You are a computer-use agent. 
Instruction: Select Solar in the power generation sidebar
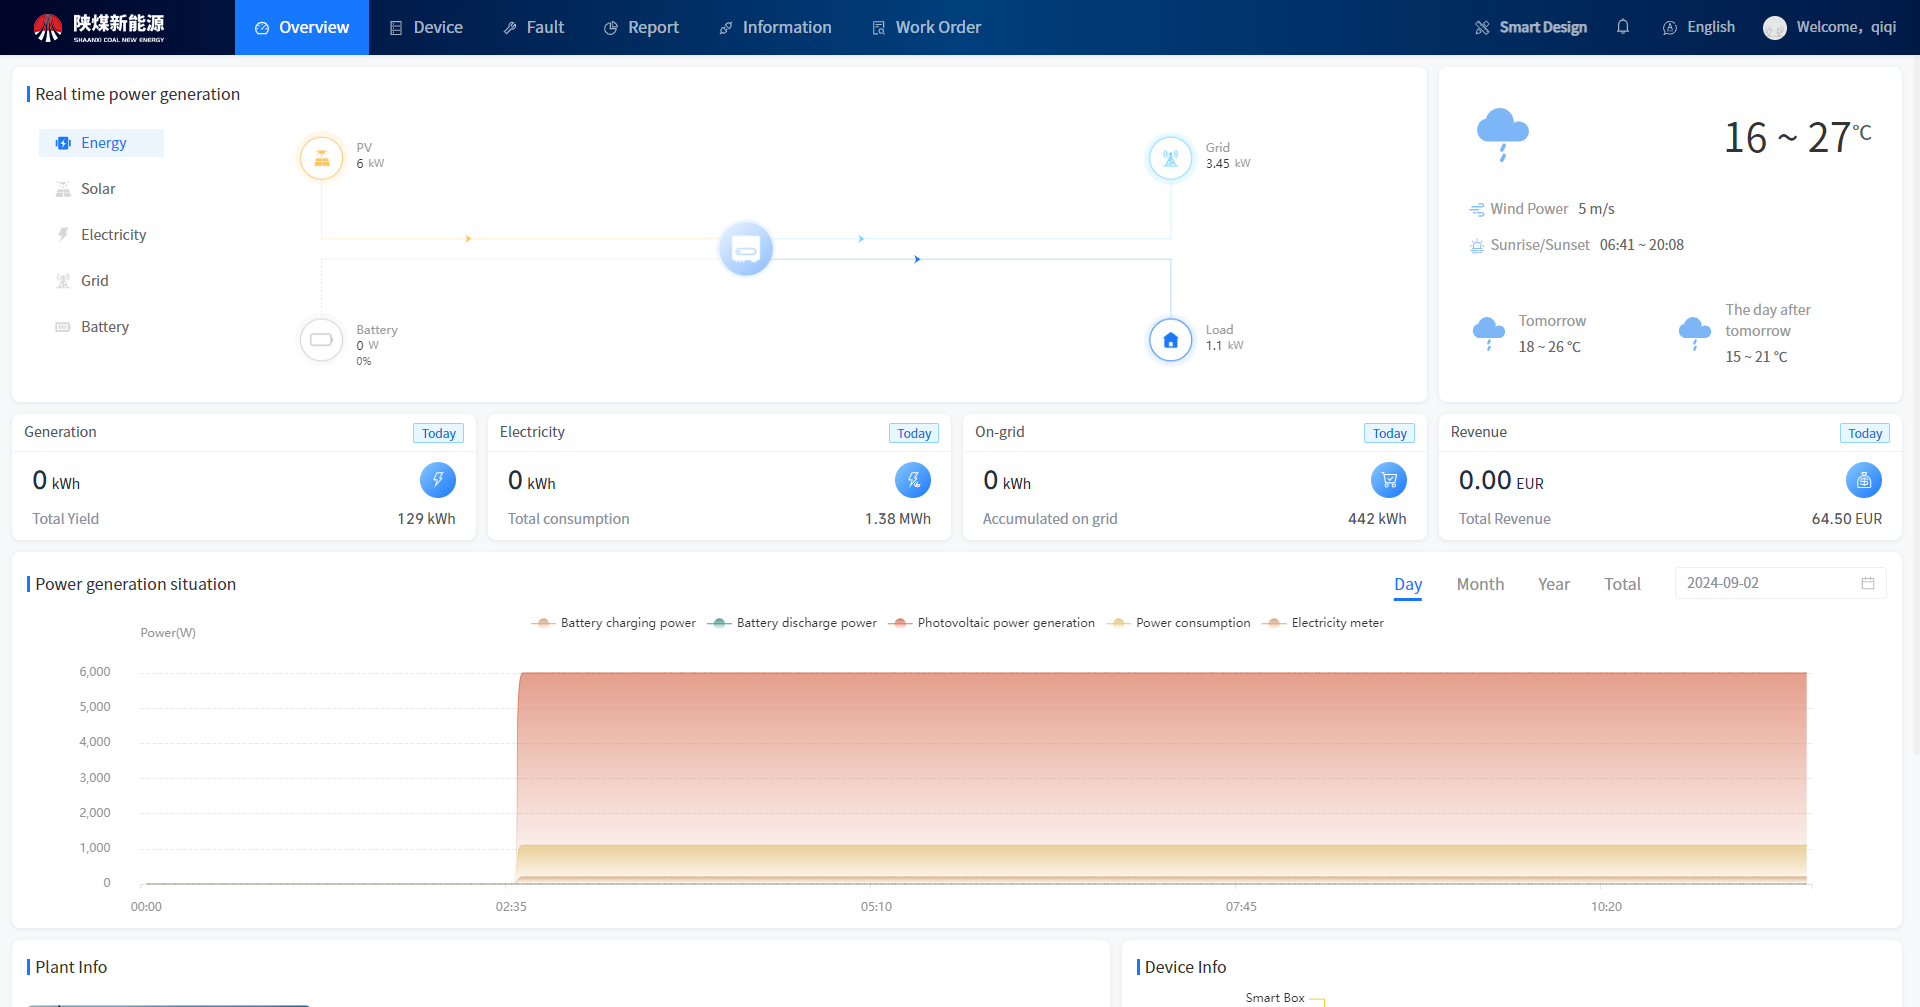[x=98, y=189]
